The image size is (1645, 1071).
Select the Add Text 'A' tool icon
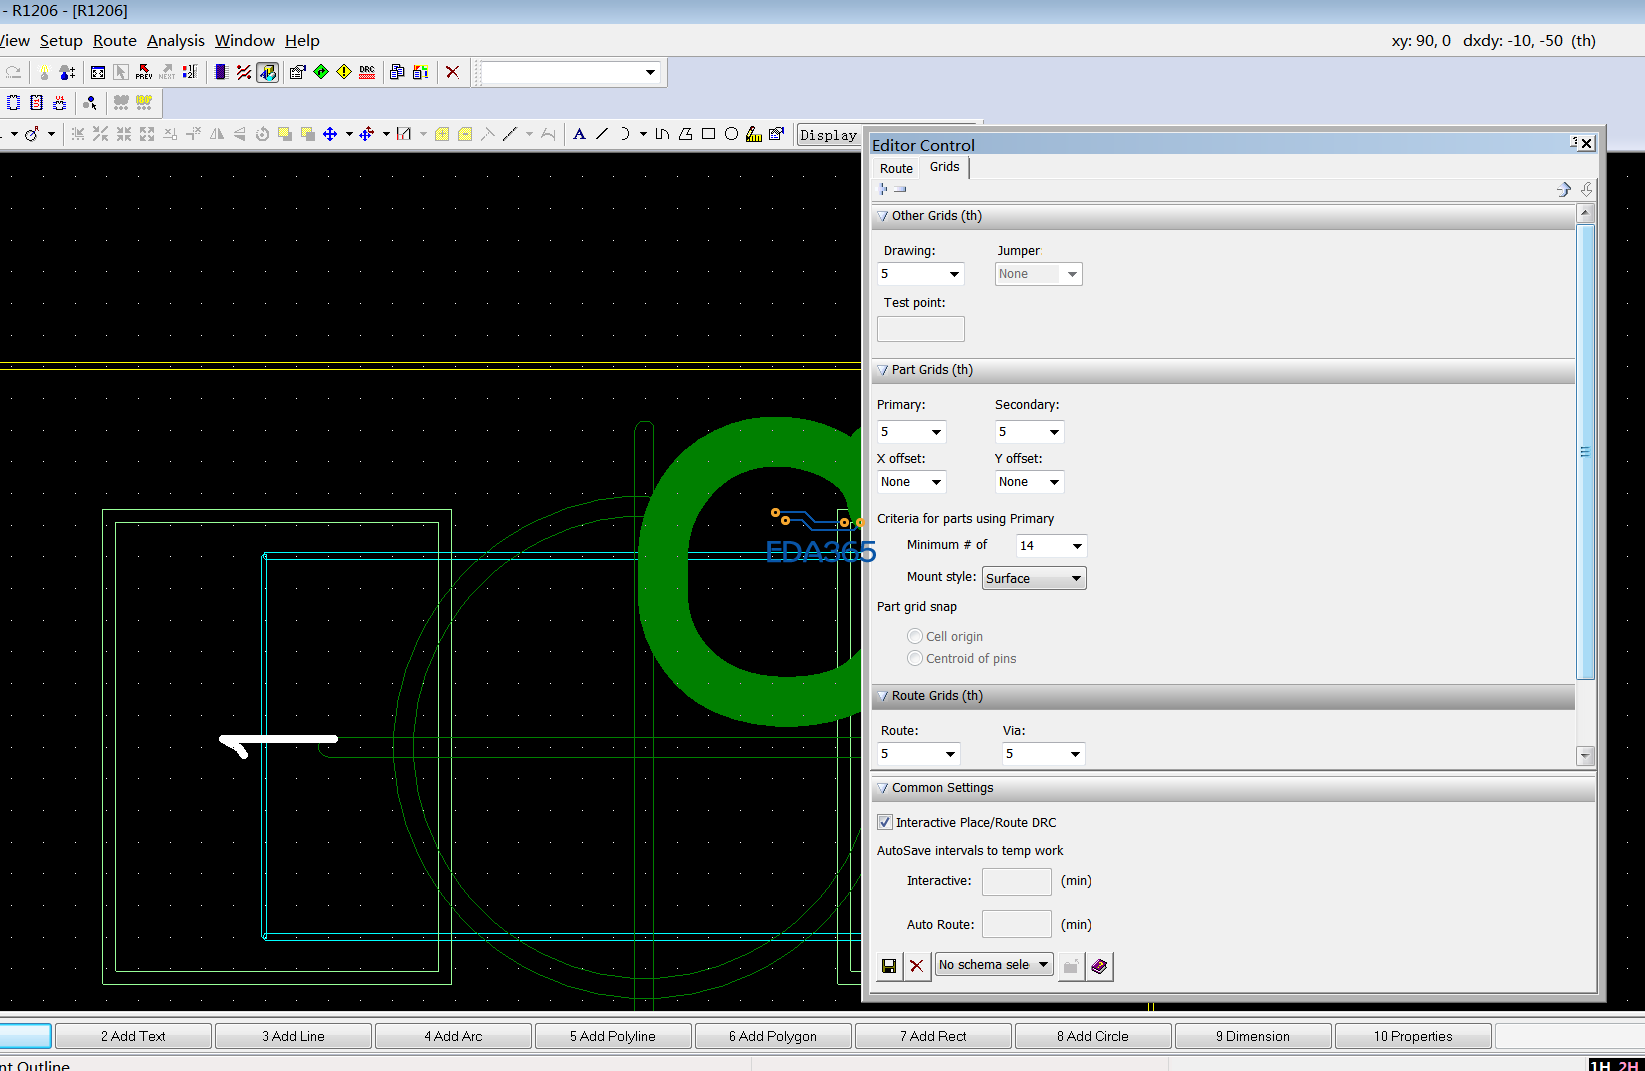(579, 134)
